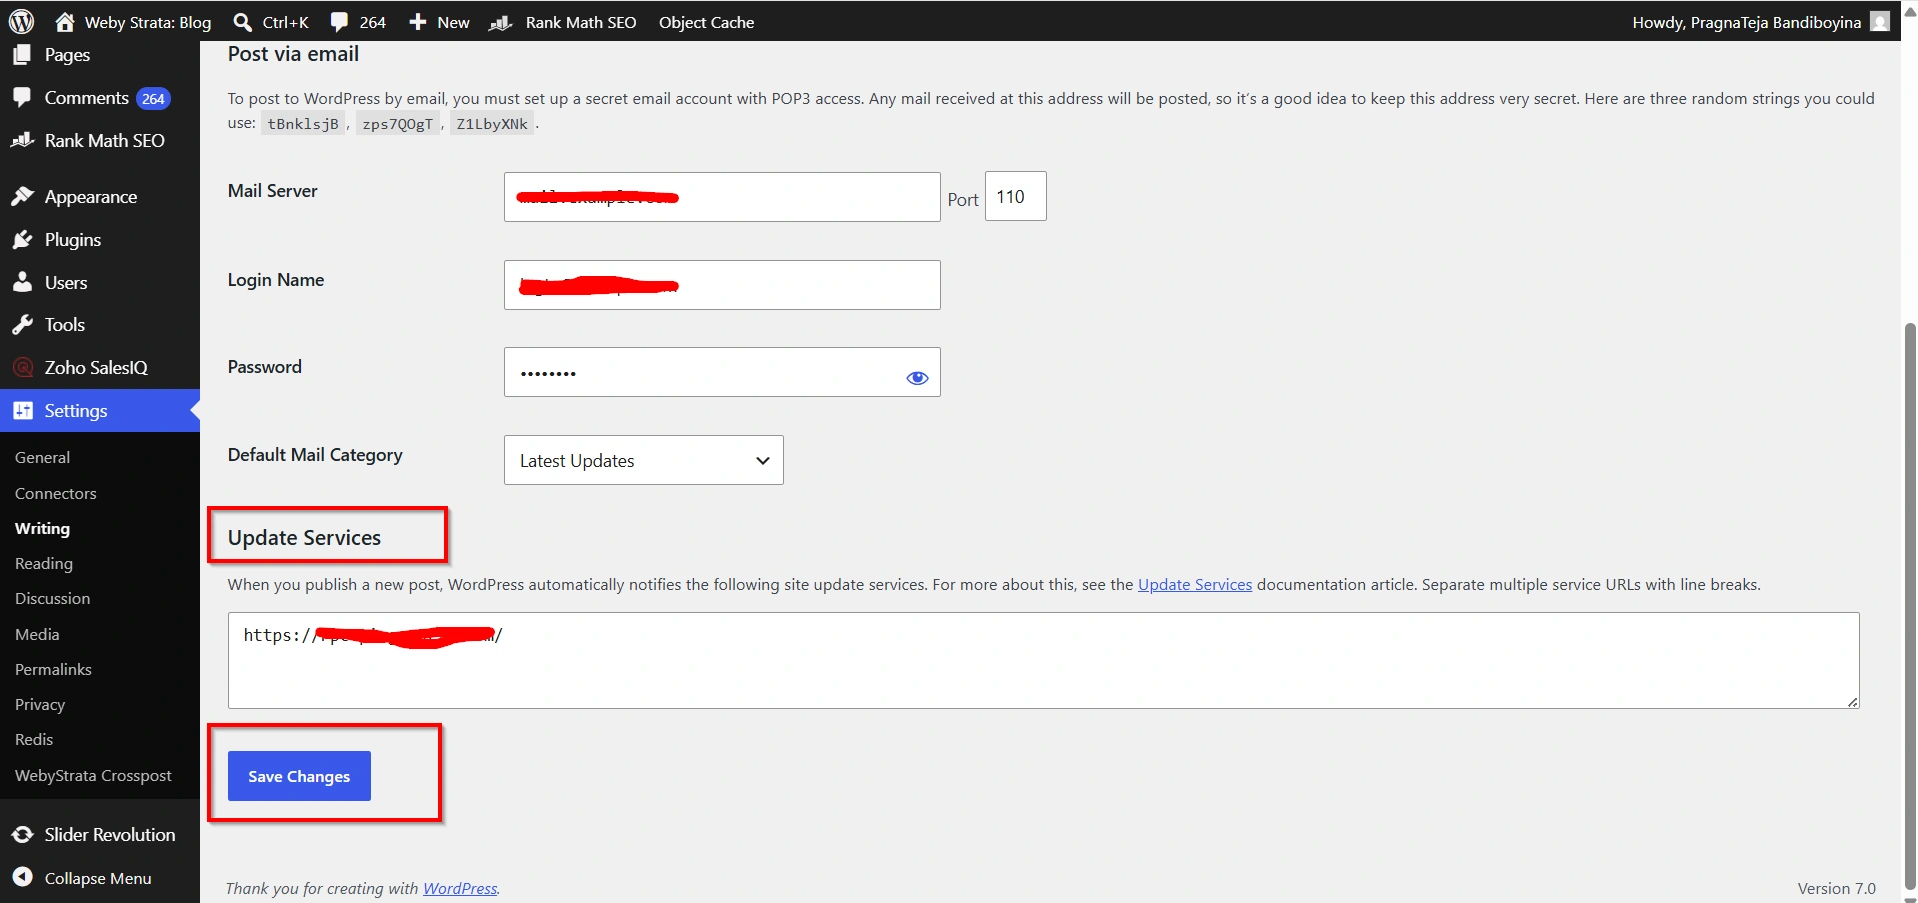1918x903 pixels.
Task: Click the comments bubble icon showing 264
Action: click(x=340, y=21)
